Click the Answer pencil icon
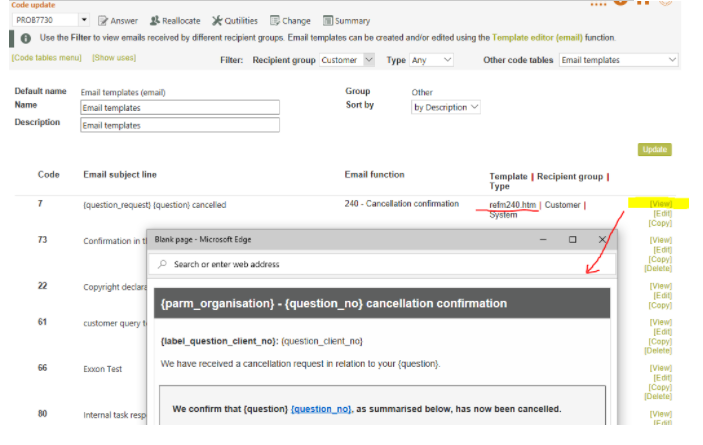 103,21
